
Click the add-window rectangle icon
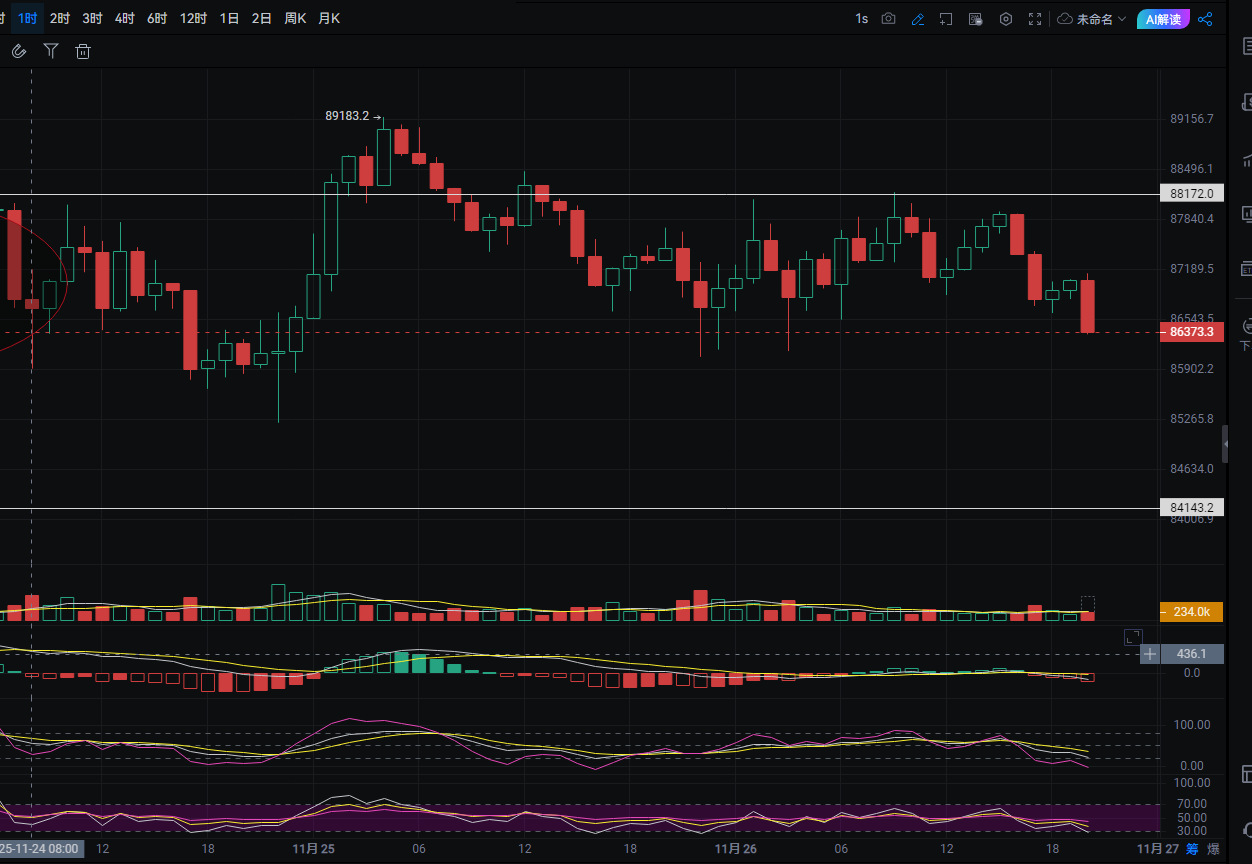coord(946,19)
